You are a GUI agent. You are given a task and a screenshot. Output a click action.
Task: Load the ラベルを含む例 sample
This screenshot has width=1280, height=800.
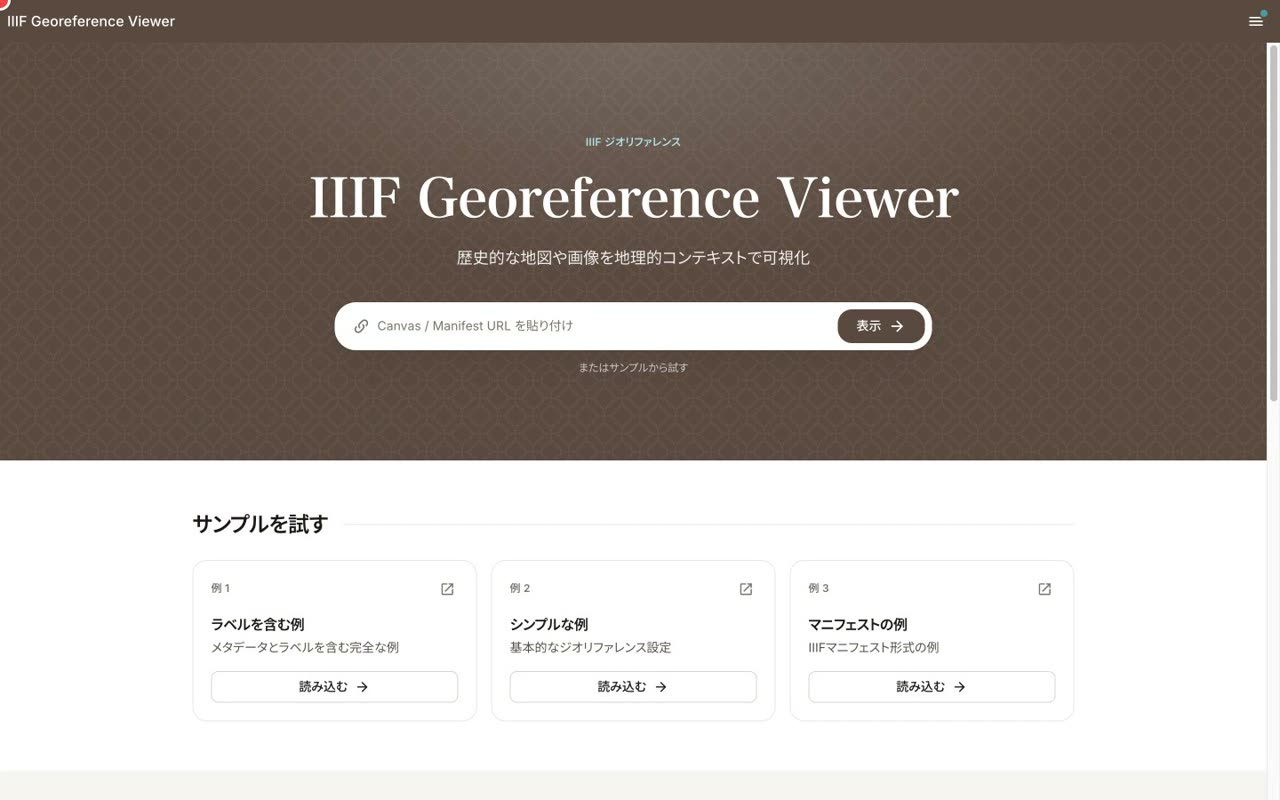[x=334, y=687]
